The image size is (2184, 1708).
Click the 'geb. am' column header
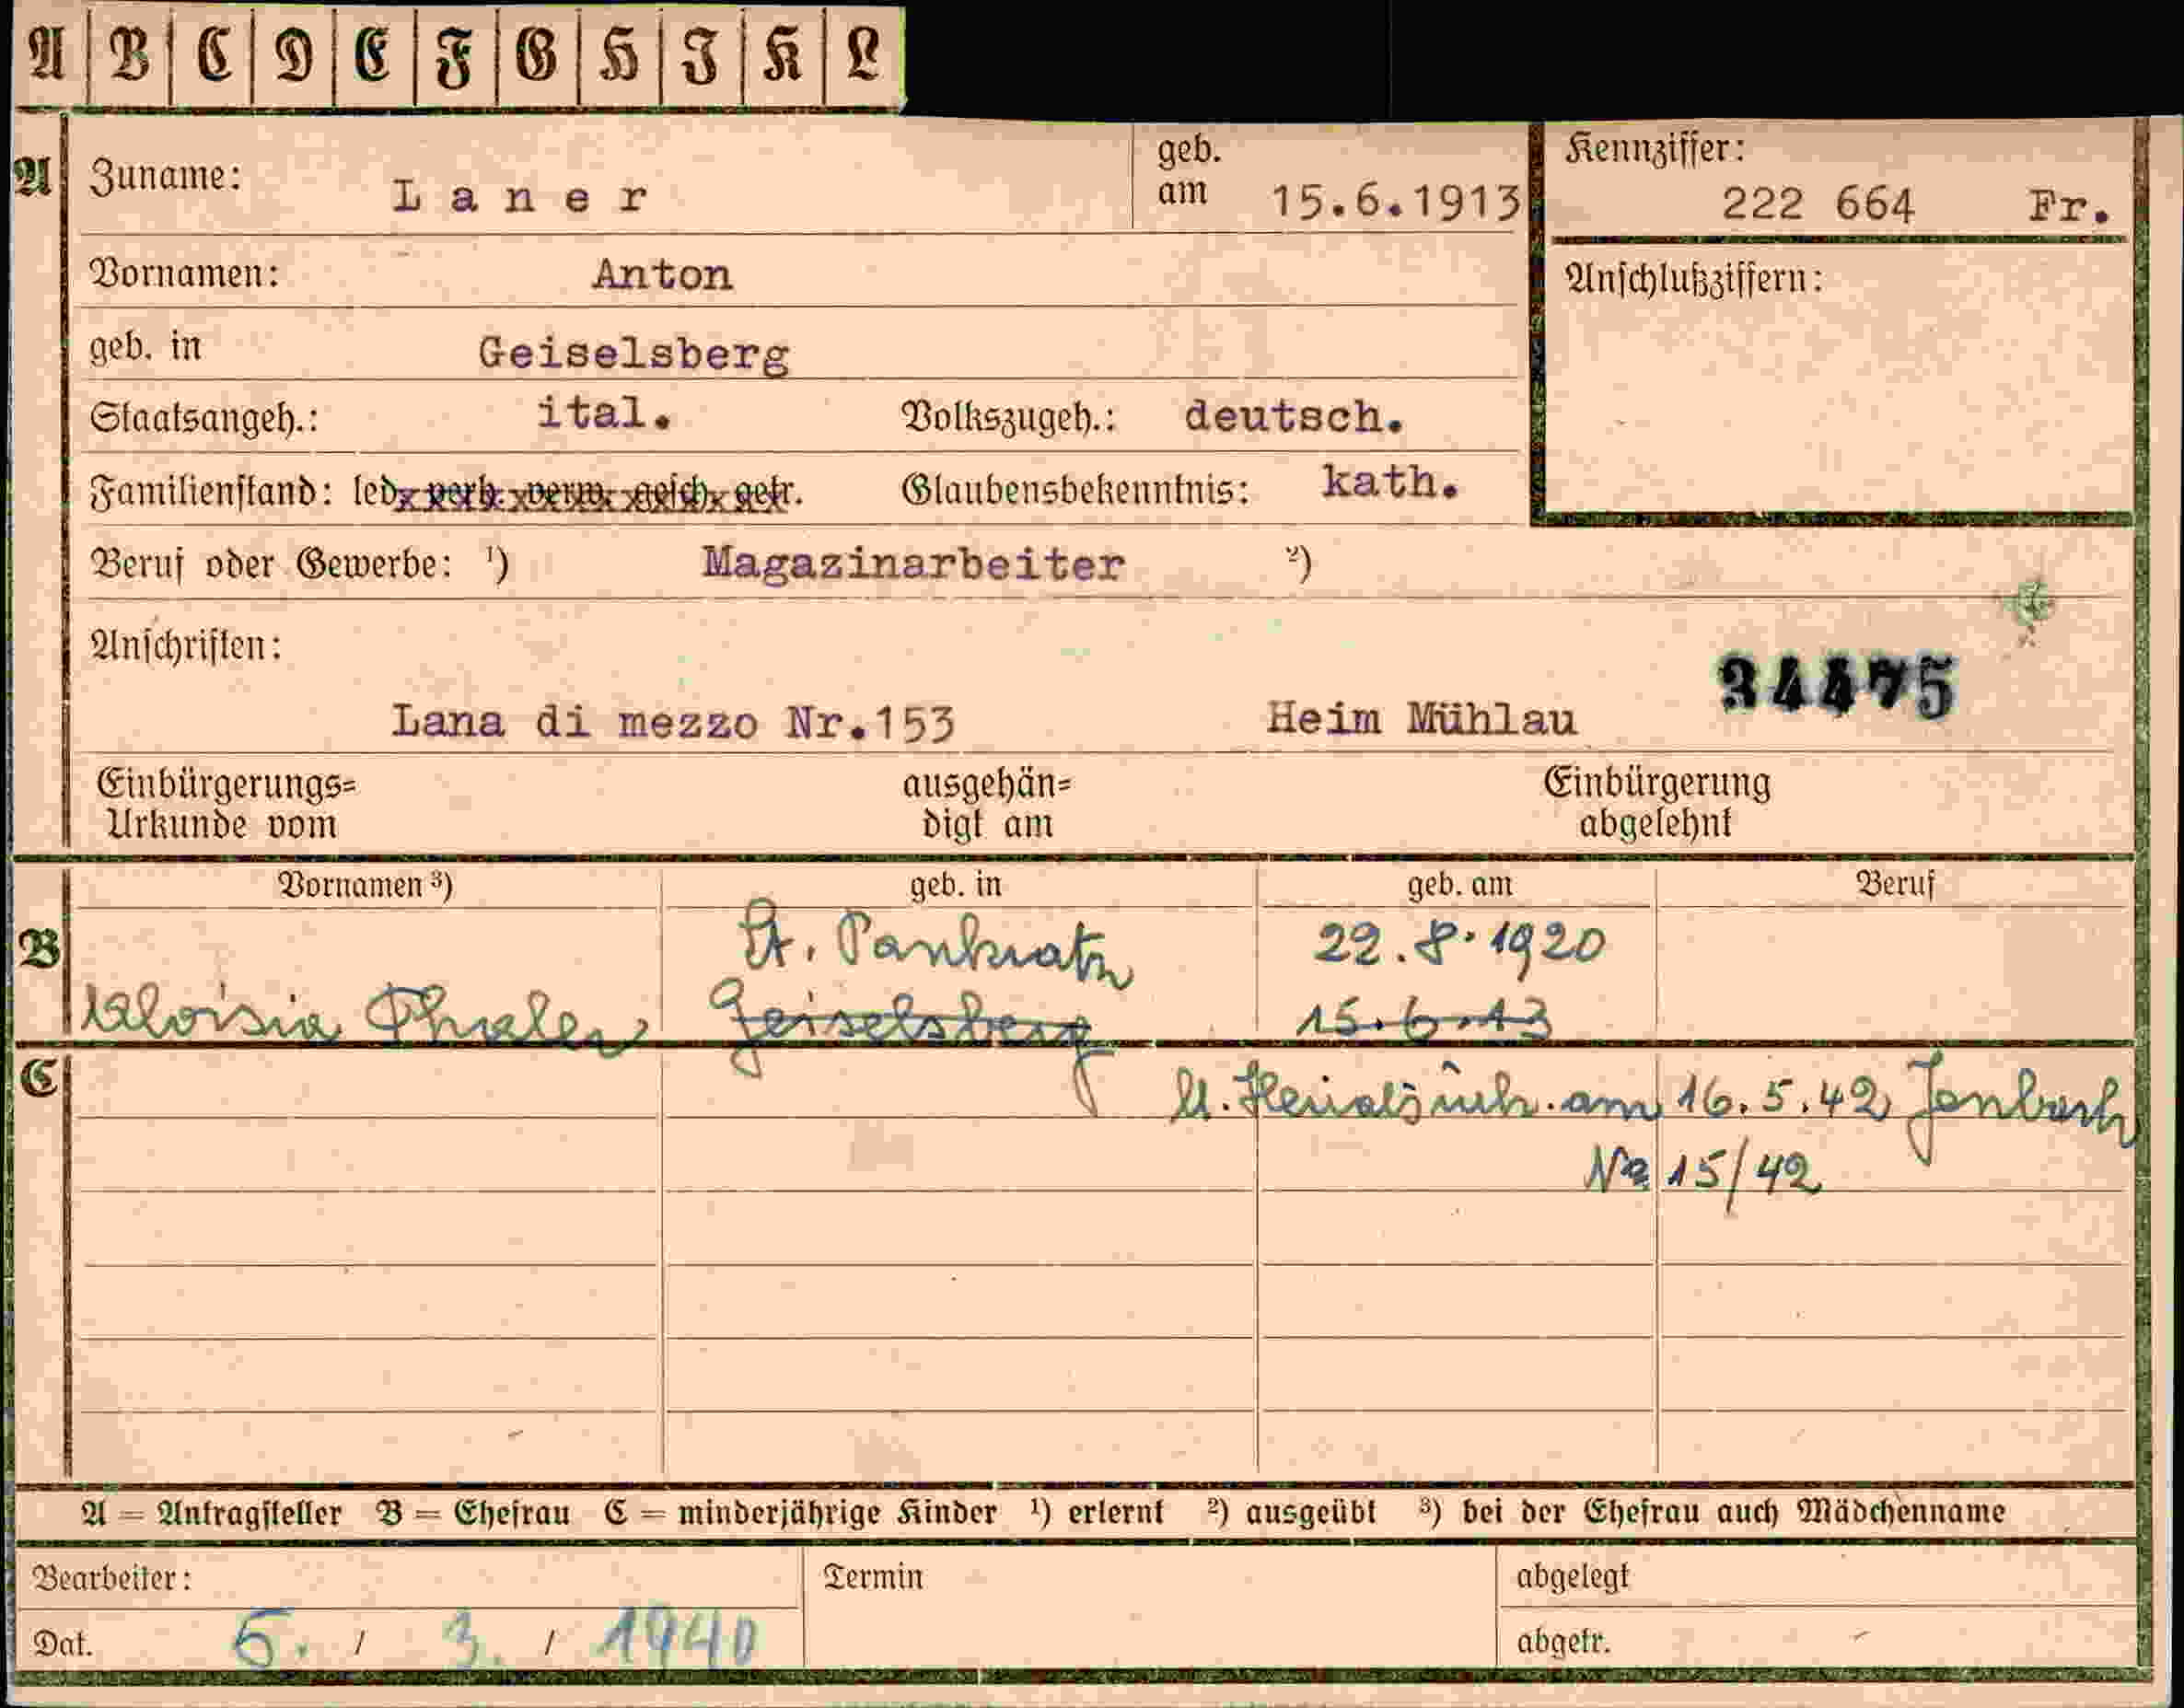(1460, 885)
